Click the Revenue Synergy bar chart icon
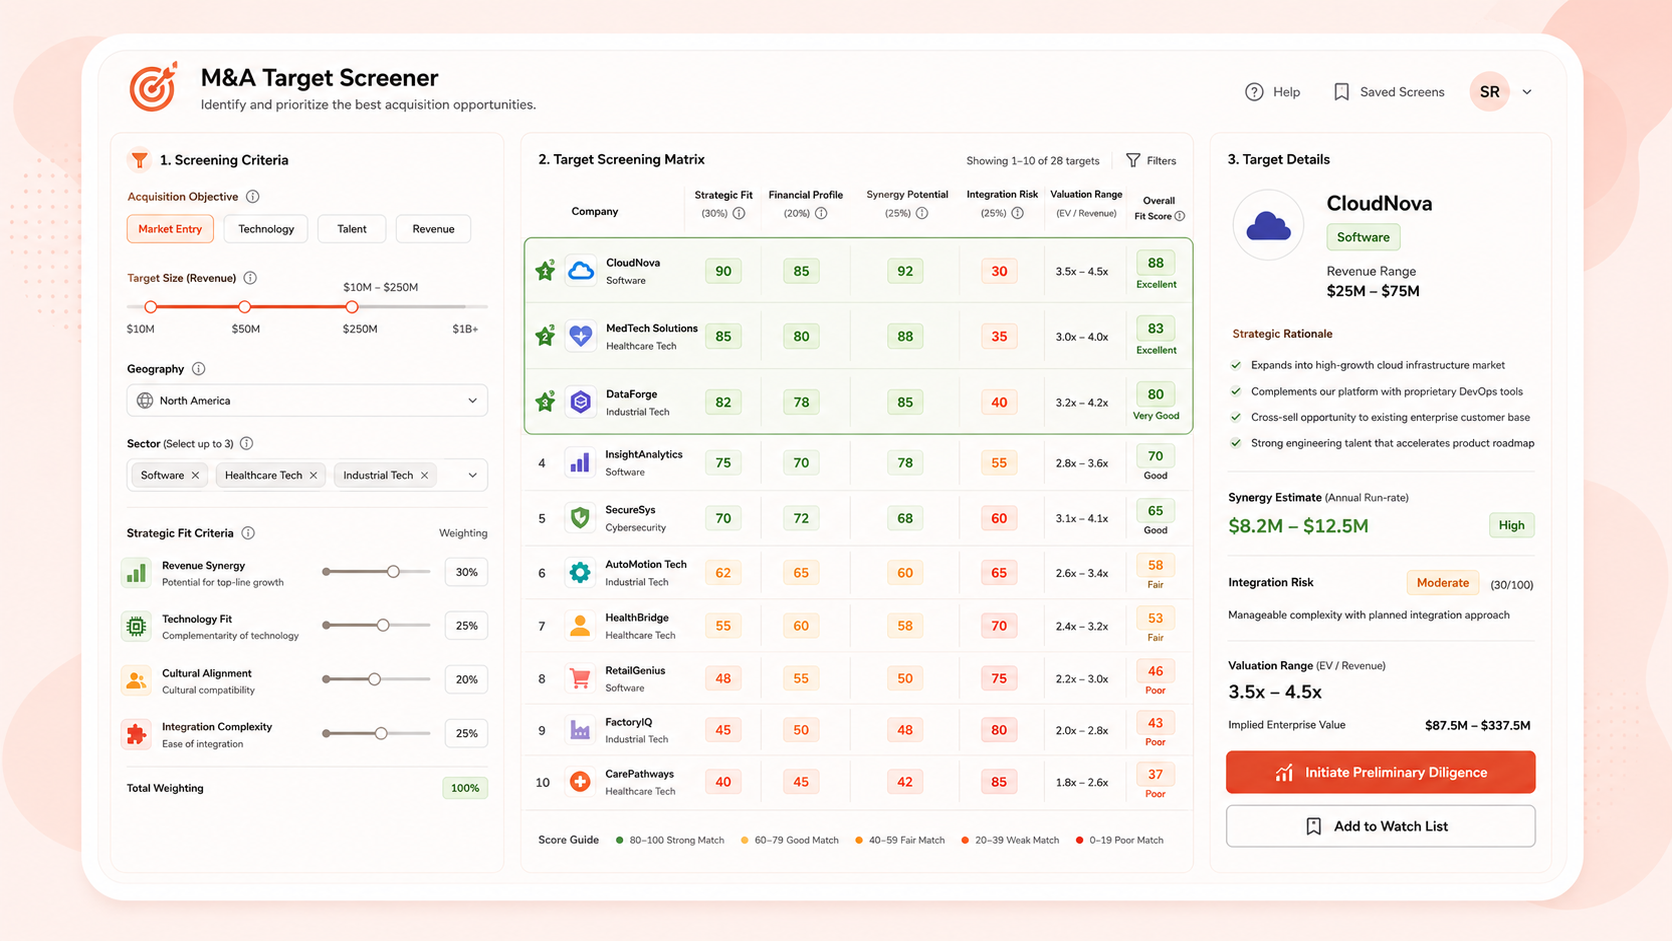1672x941 pixels. pyautogui.click(x=136, y=572)
